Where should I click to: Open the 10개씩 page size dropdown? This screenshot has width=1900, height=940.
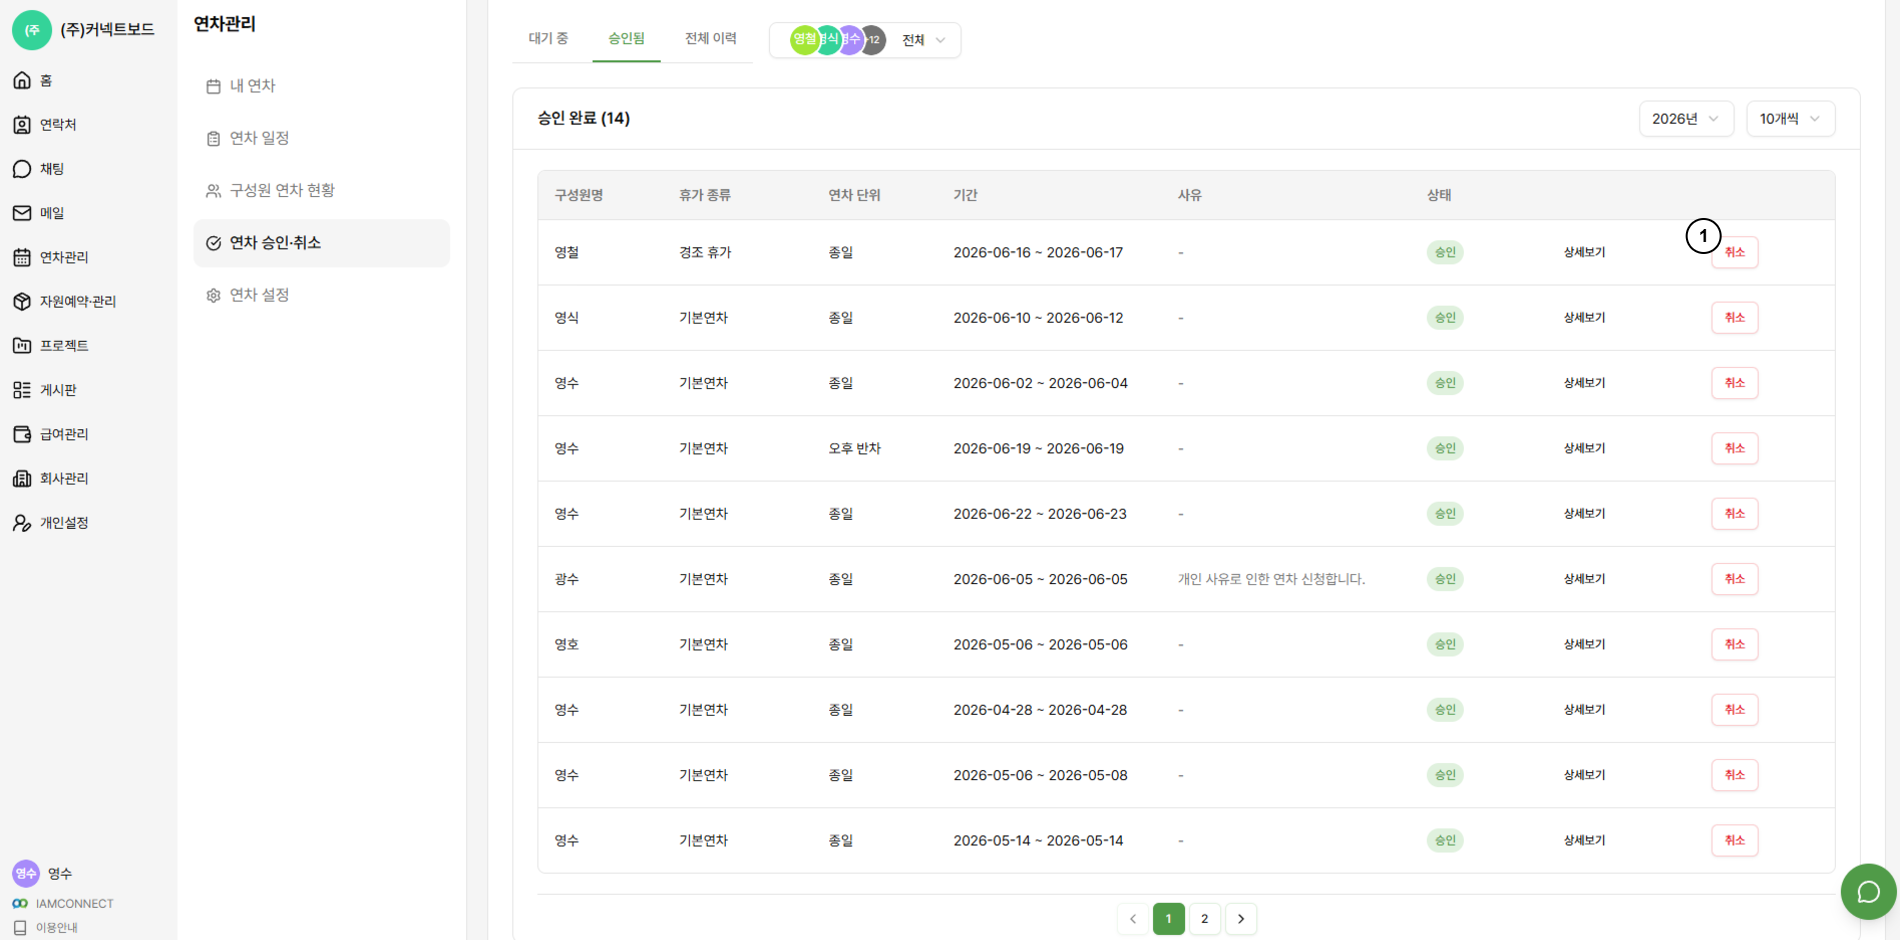coord(1790,119)
